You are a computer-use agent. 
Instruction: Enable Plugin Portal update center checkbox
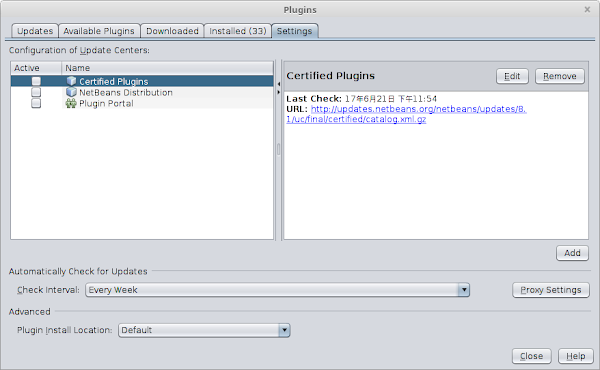pyautogui.click(x=36, y=103)
